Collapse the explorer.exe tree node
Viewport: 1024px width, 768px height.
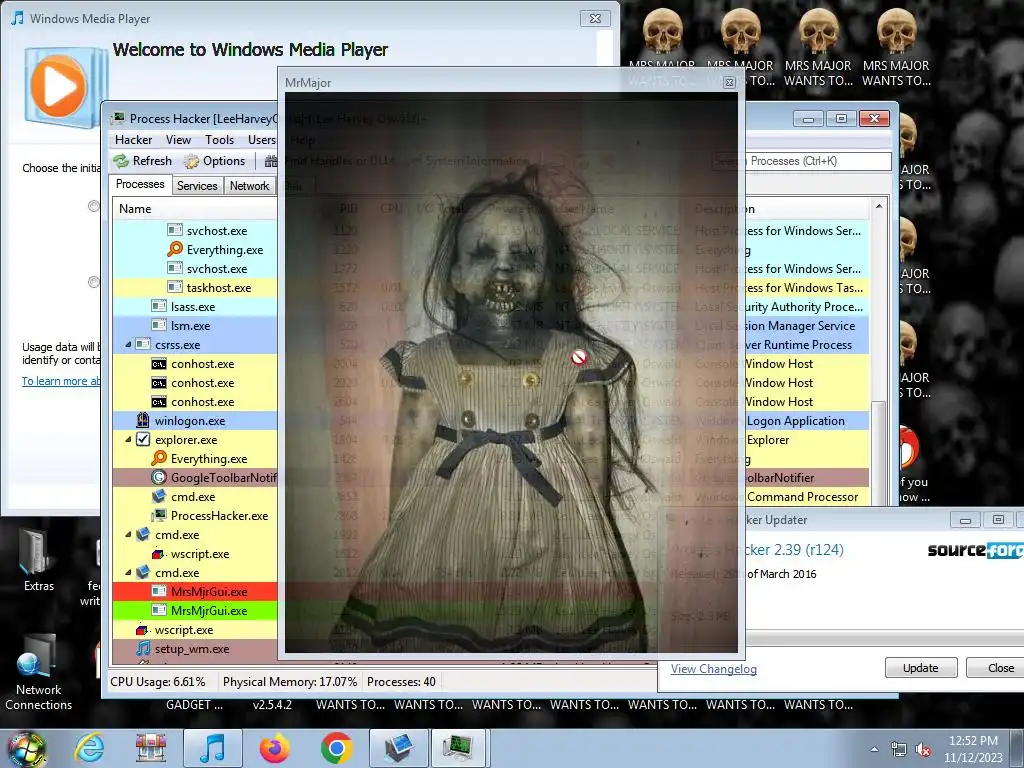click(128, 440)
